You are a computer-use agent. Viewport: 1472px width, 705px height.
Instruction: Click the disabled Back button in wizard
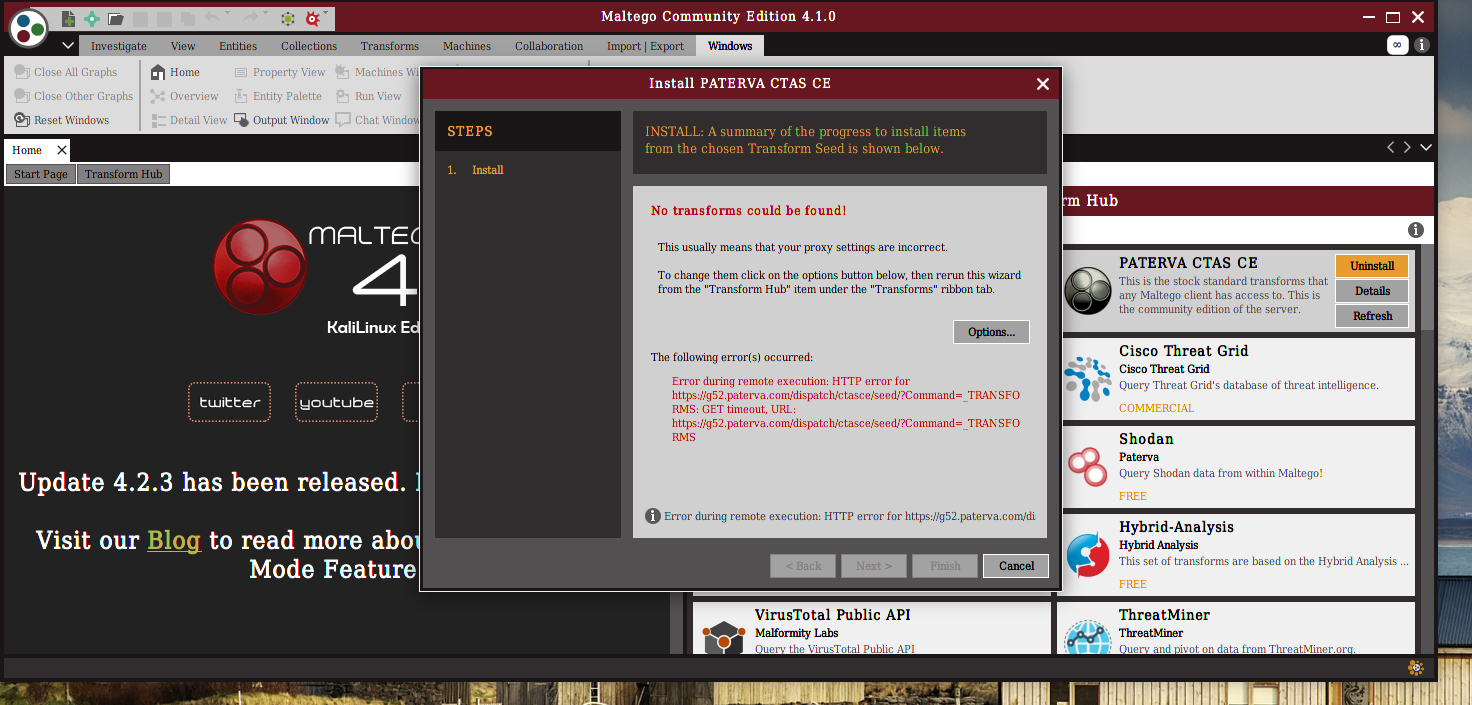[x=803, y=566]
